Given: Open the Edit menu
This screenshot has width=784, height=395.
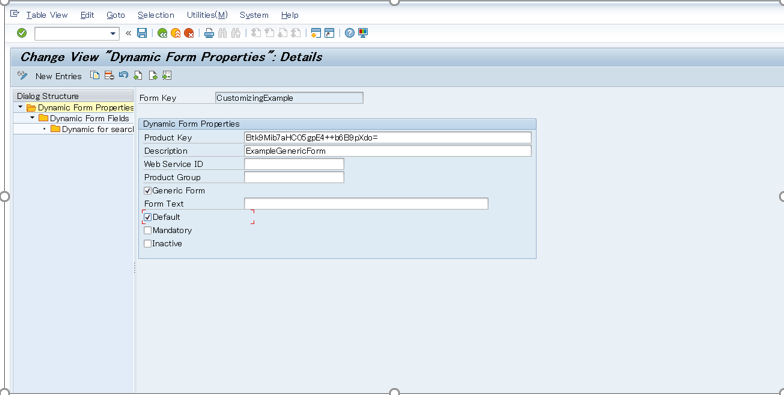Looking at the screenshot, I should (x=87, y=15).
